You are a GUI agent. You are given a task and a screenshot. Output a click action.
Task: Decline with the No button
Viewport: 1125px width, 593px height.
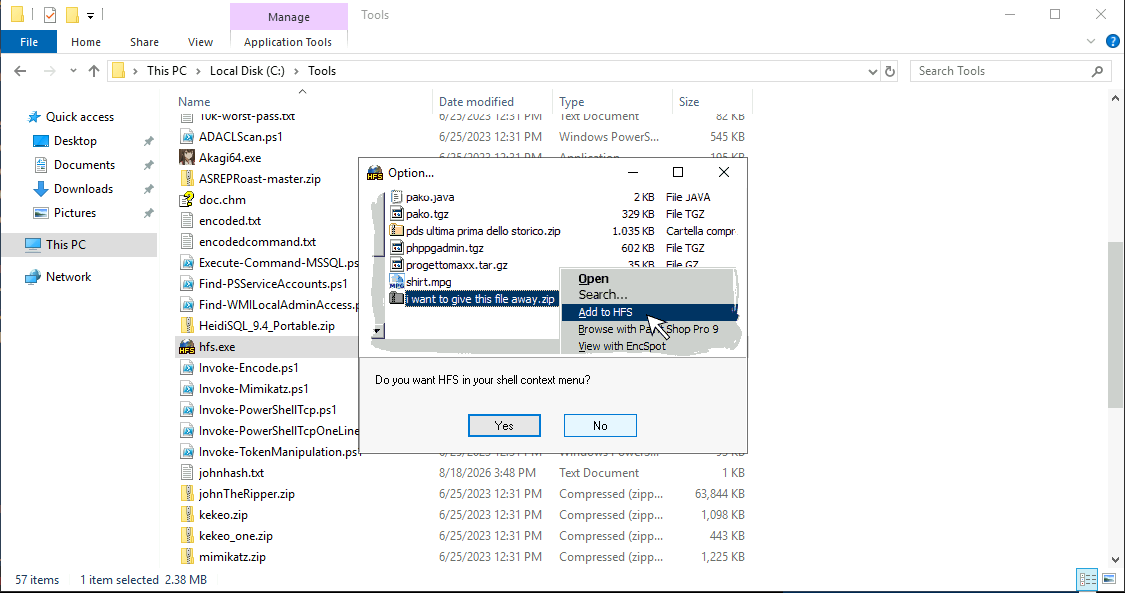tap(600, 425)
